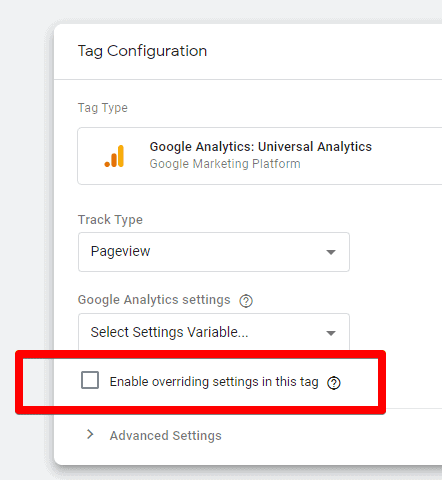Click the Google Marketing Platform subtitle
The width and height of the screenshot is (442, 480).
point(225,164)
